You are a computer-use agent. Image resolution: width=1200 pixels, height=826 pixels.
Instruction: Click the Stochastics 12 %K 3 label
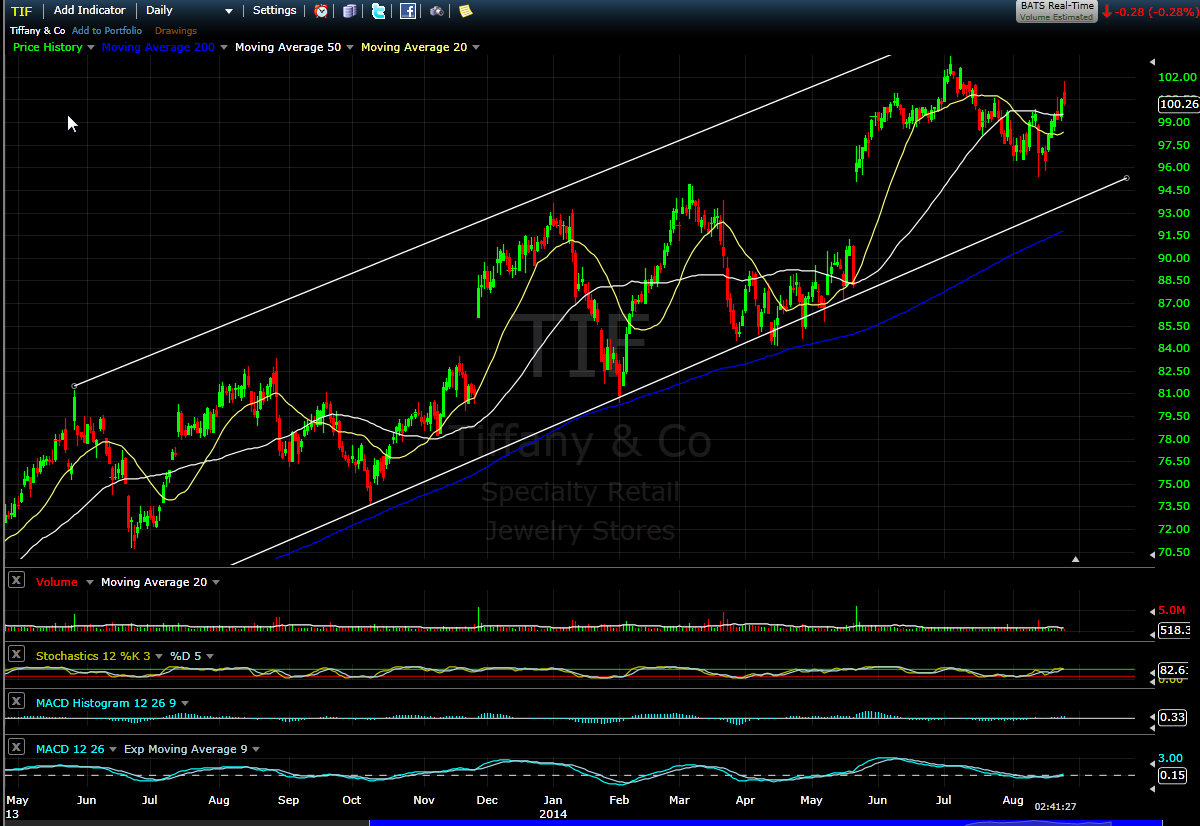coord(92,656)
